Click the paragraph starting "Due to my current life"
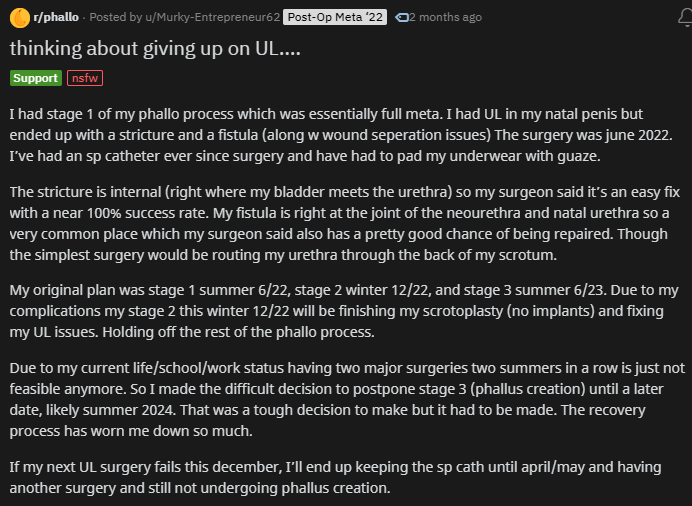This screenshot has width=692, height=506. click(x=347, y=399)
